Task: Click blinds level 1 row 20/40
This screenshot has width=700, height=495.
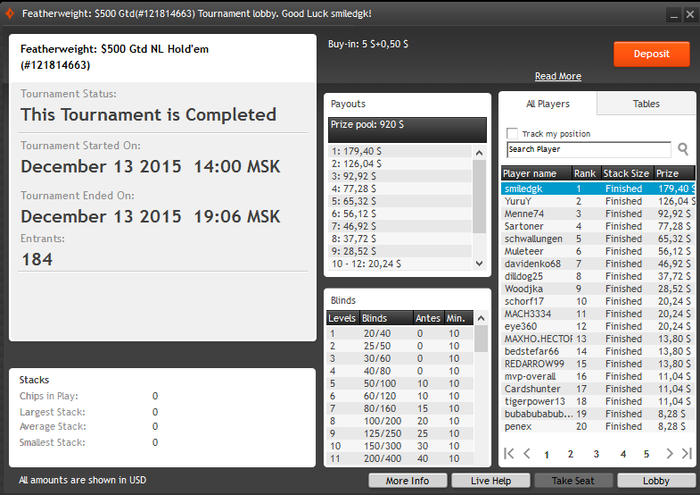Action: coord(400,333)
